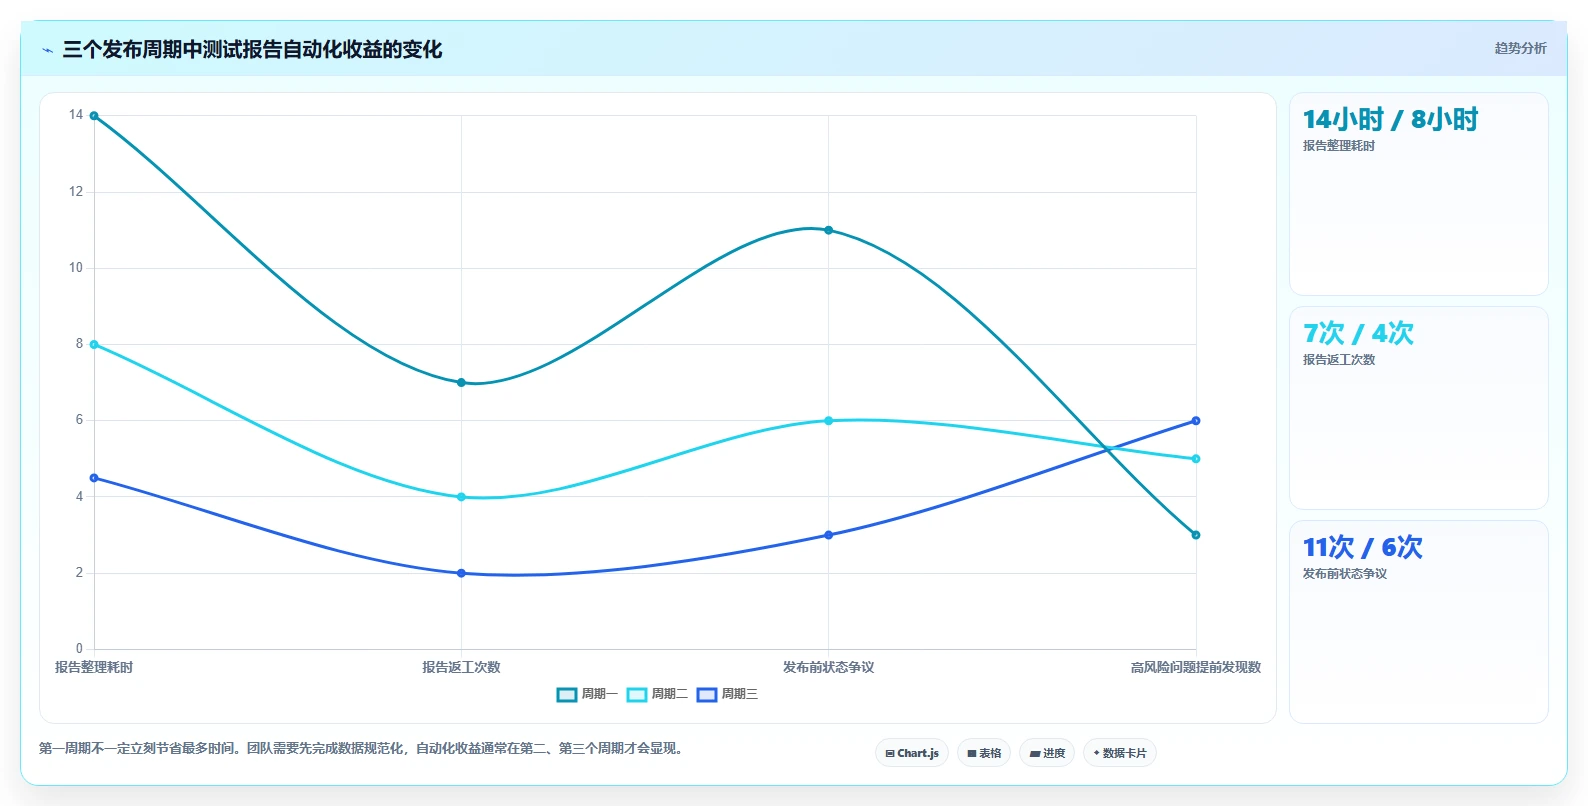1588x806 pixels.
Task: Click the Chart.js tag
Action: (912, 753)
